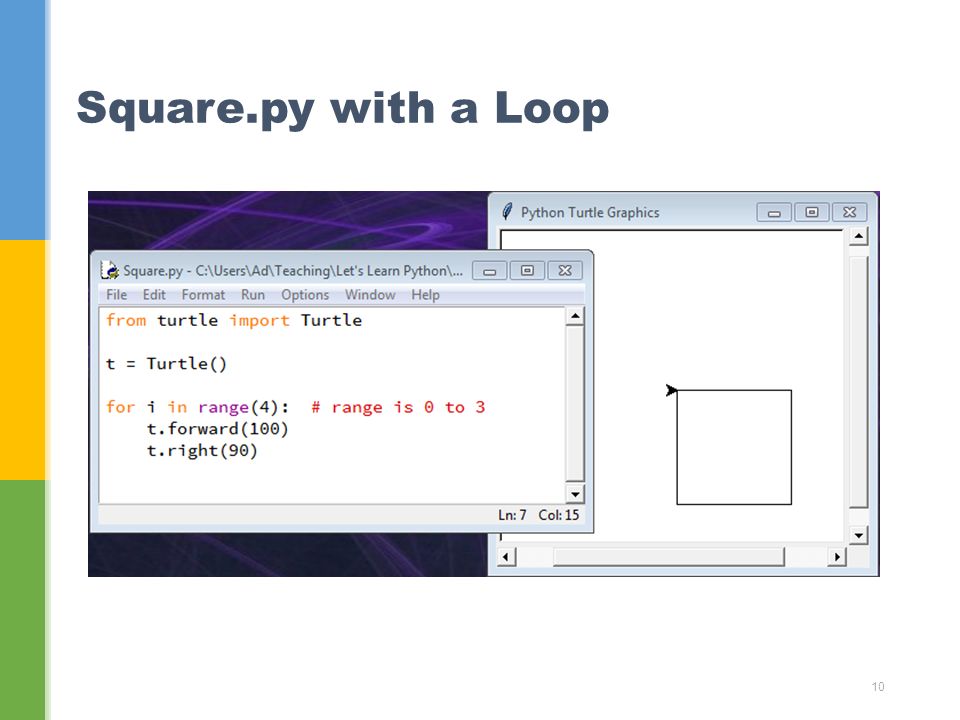Open the Run menu
960x720 pixels.
tap(253, 295)
